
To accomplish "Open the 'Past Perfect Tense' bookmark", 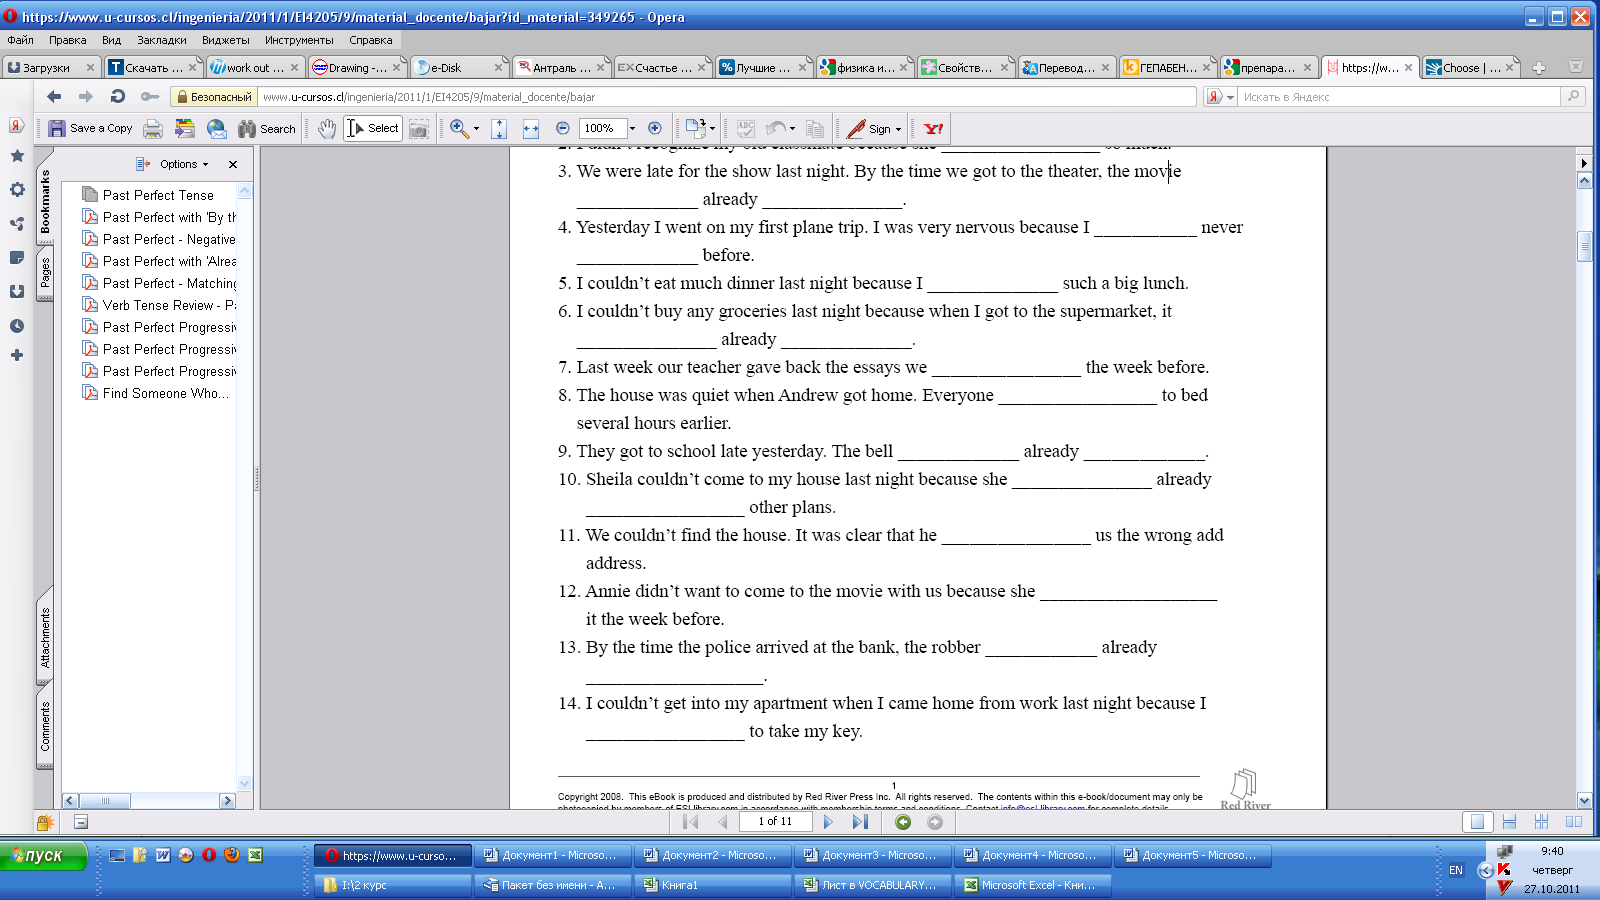I will point(158,195).
